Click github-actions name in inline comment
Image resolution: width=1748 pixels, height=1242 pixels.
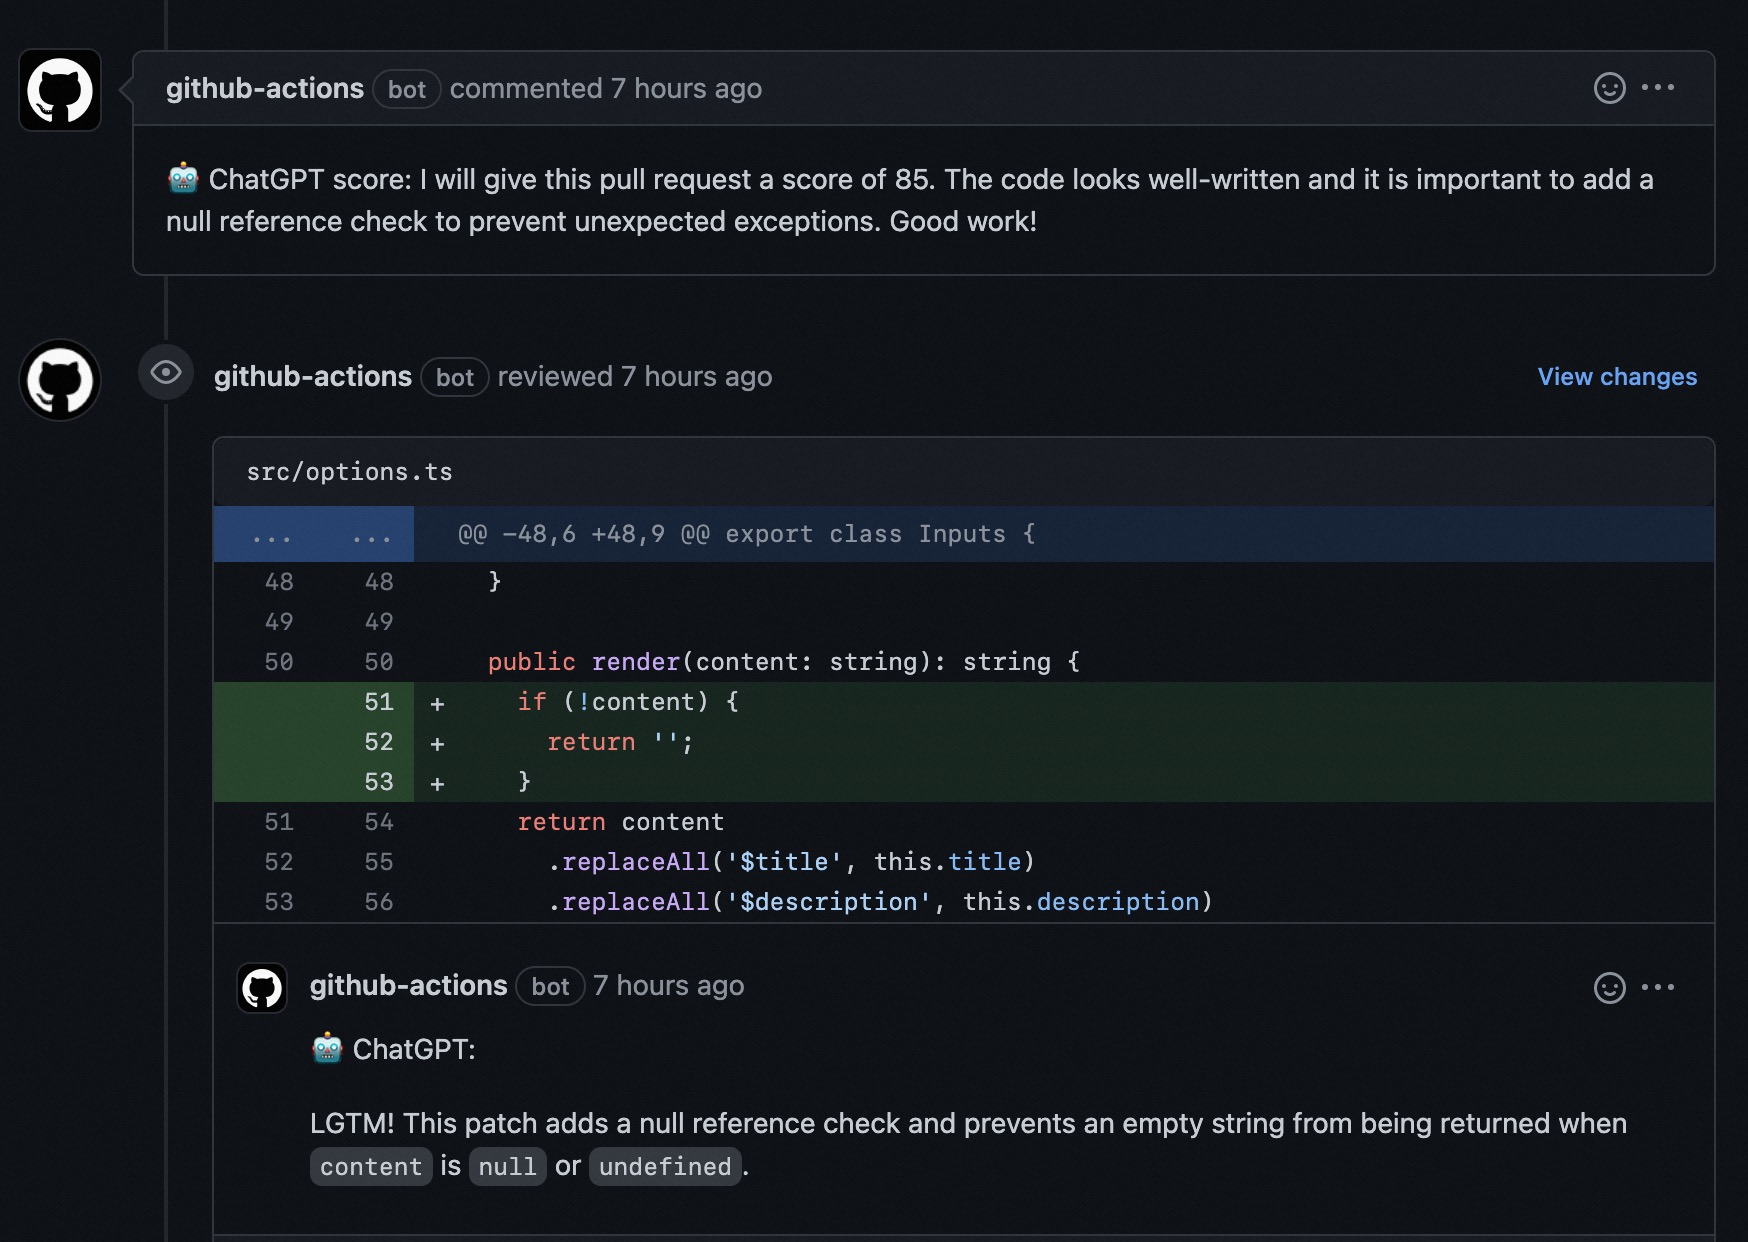pos(408,986)
